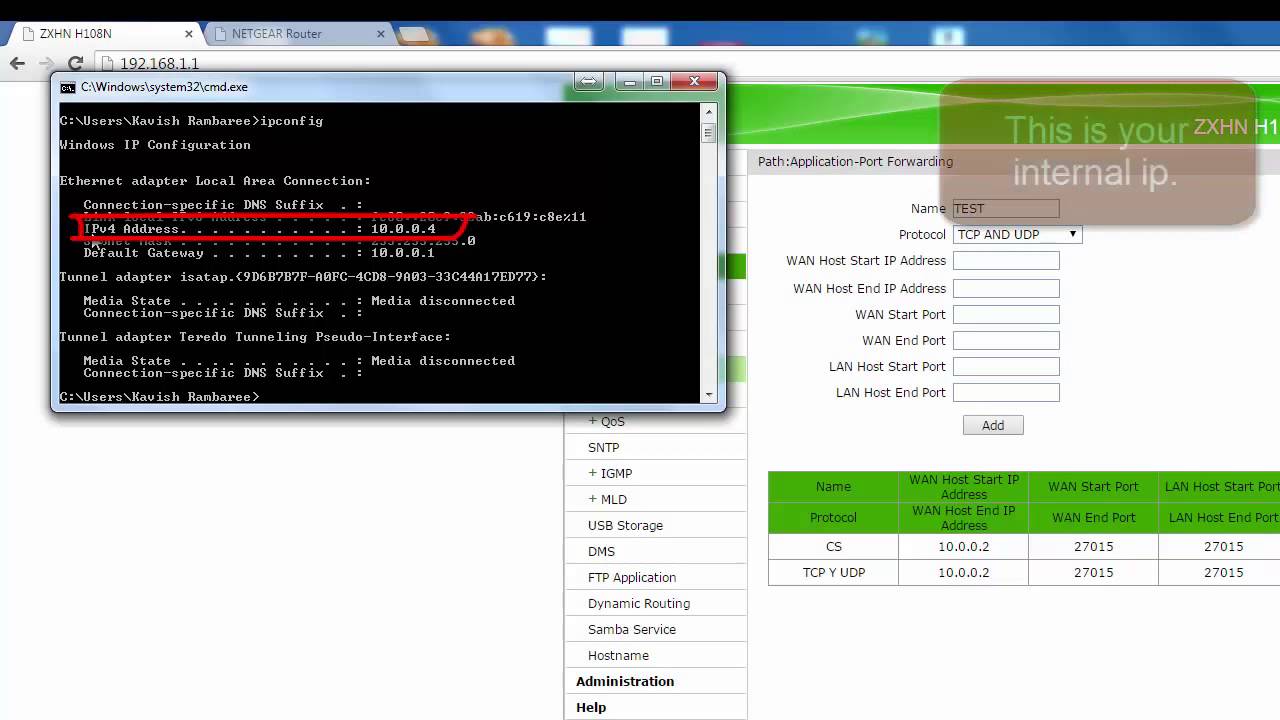Screen dimensions: 1280x720
Task: Click the WAN Host End IP Address field
Action: pos(1006,289)
